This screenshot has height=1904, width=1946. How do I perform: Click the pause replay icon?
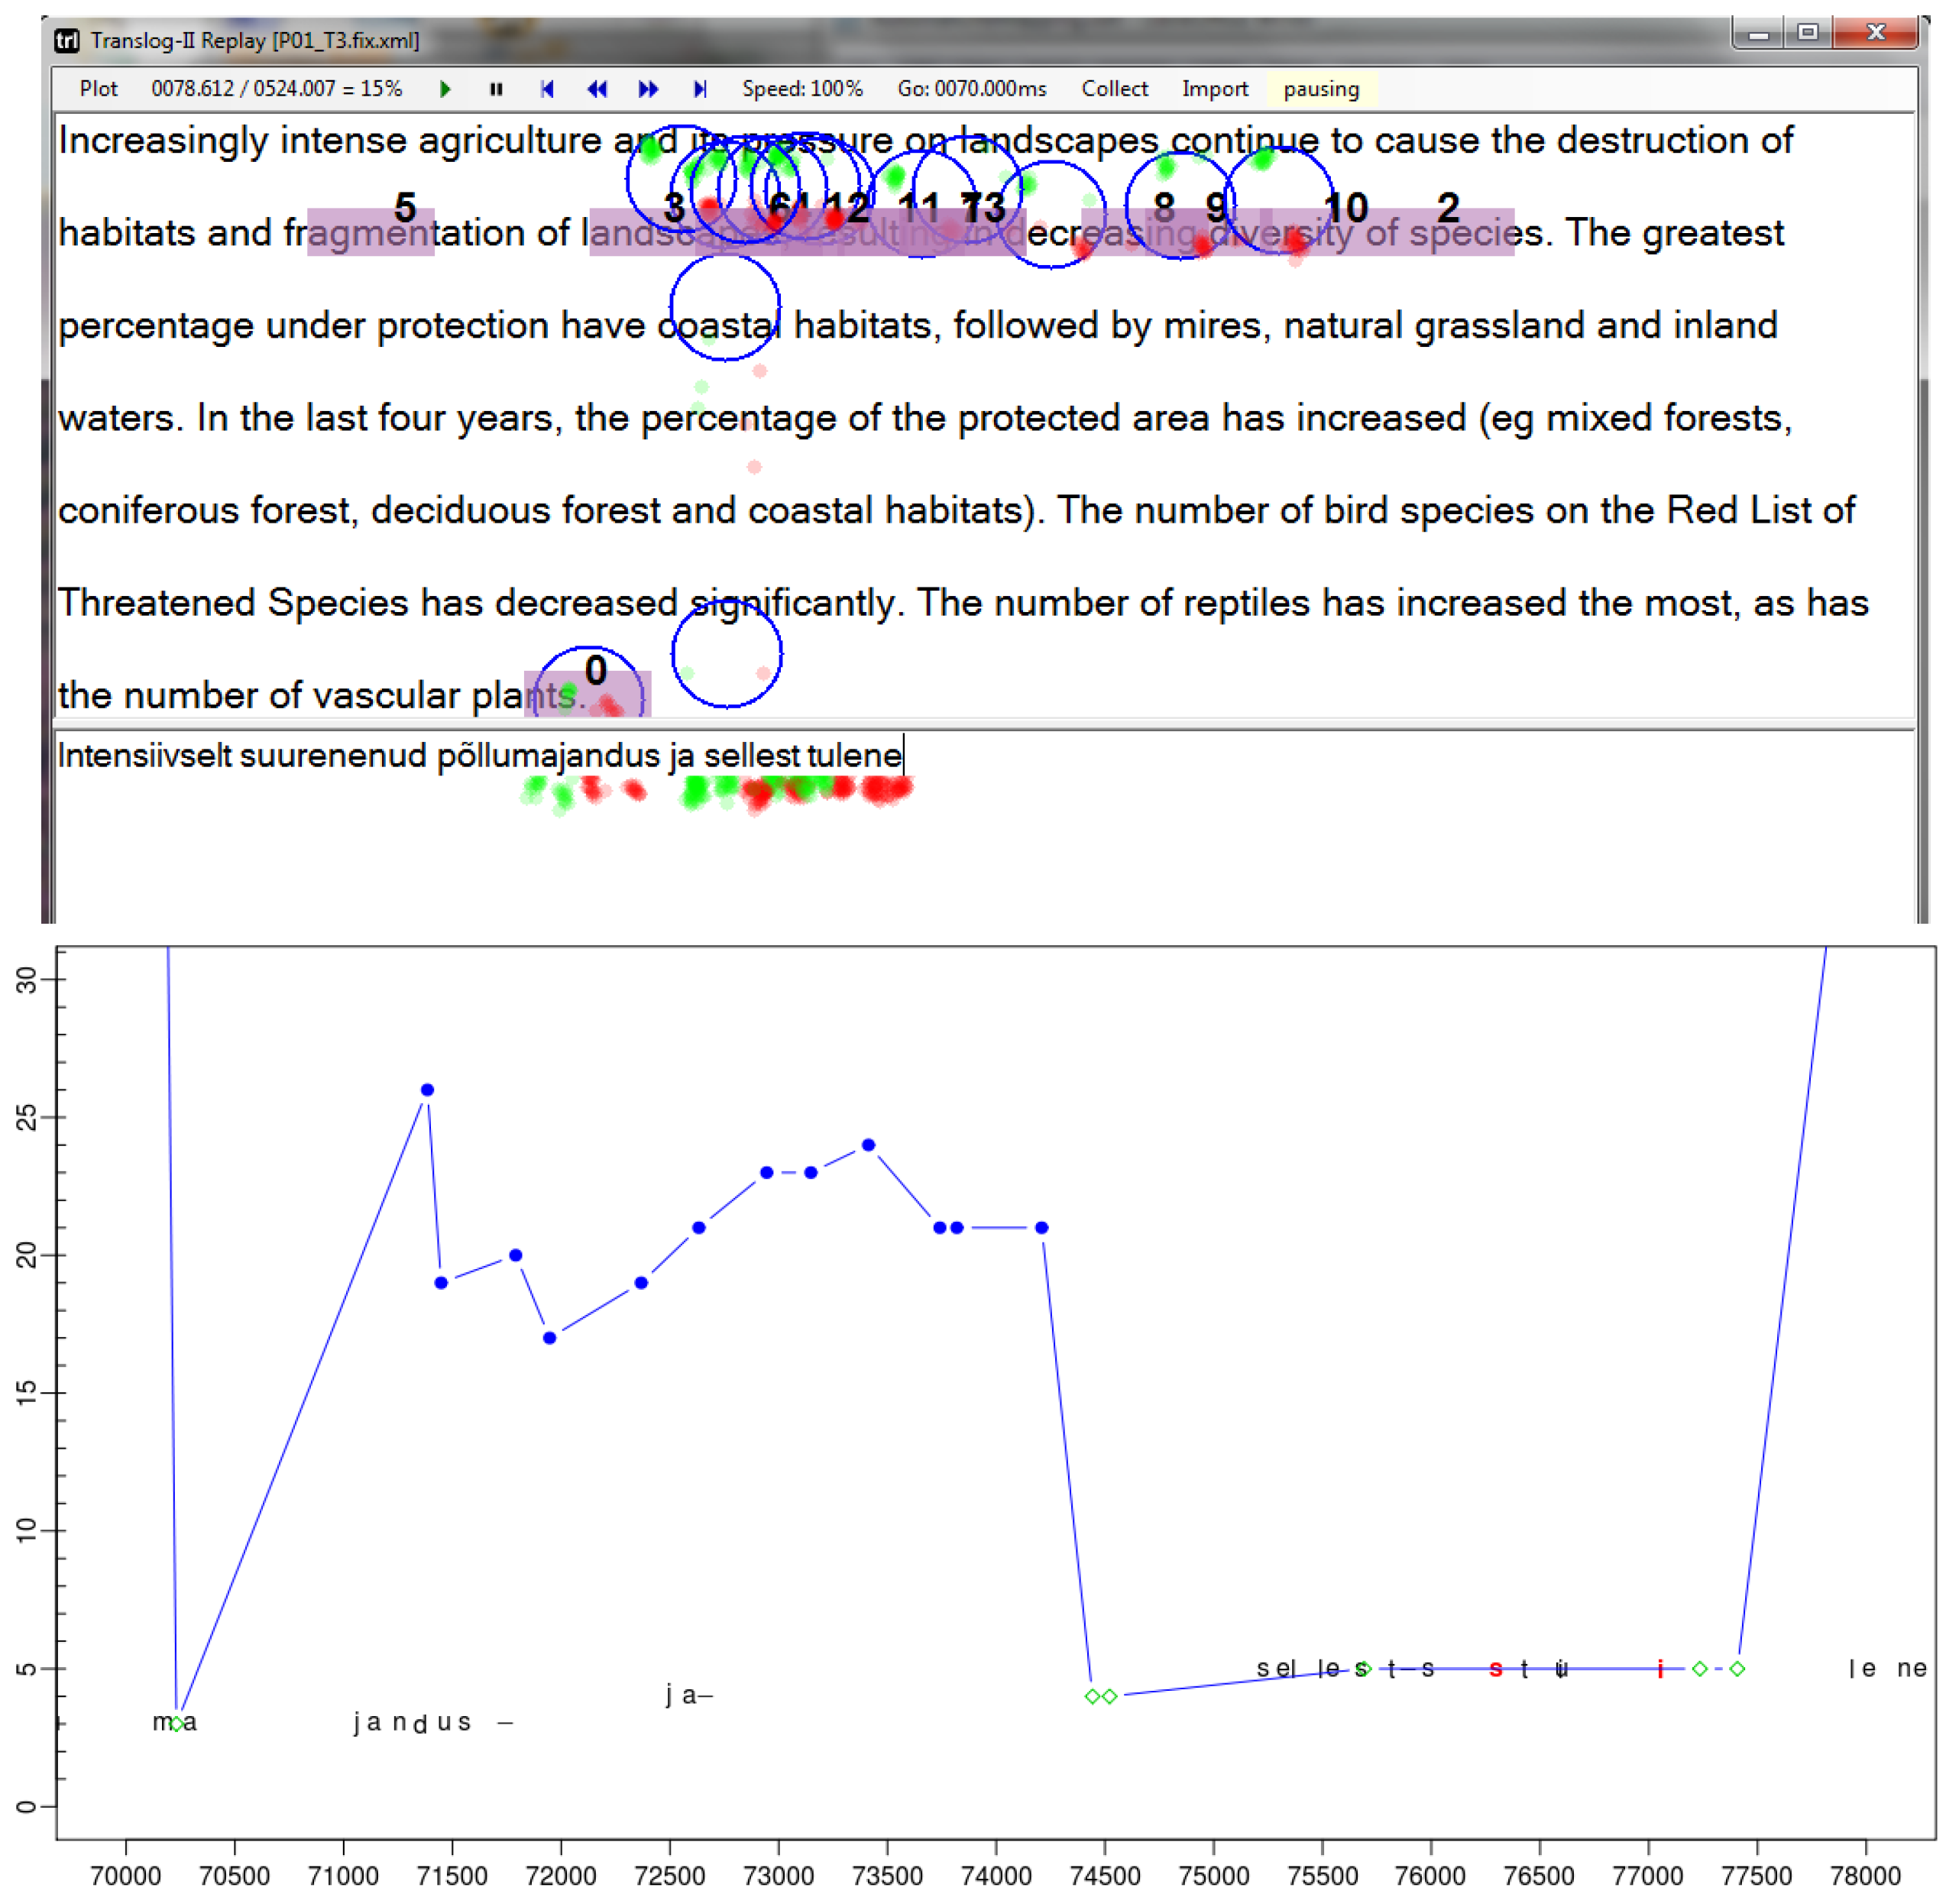click(x=495, y=89)
